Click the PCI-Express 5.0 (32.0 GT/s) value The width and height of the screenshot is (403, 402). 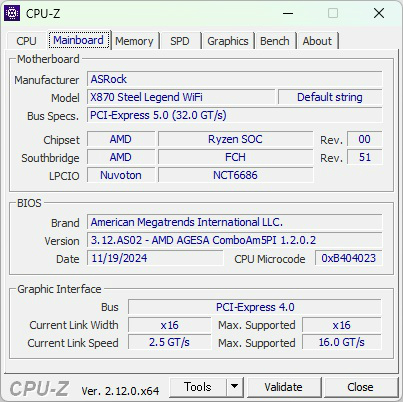coord(235,115)
